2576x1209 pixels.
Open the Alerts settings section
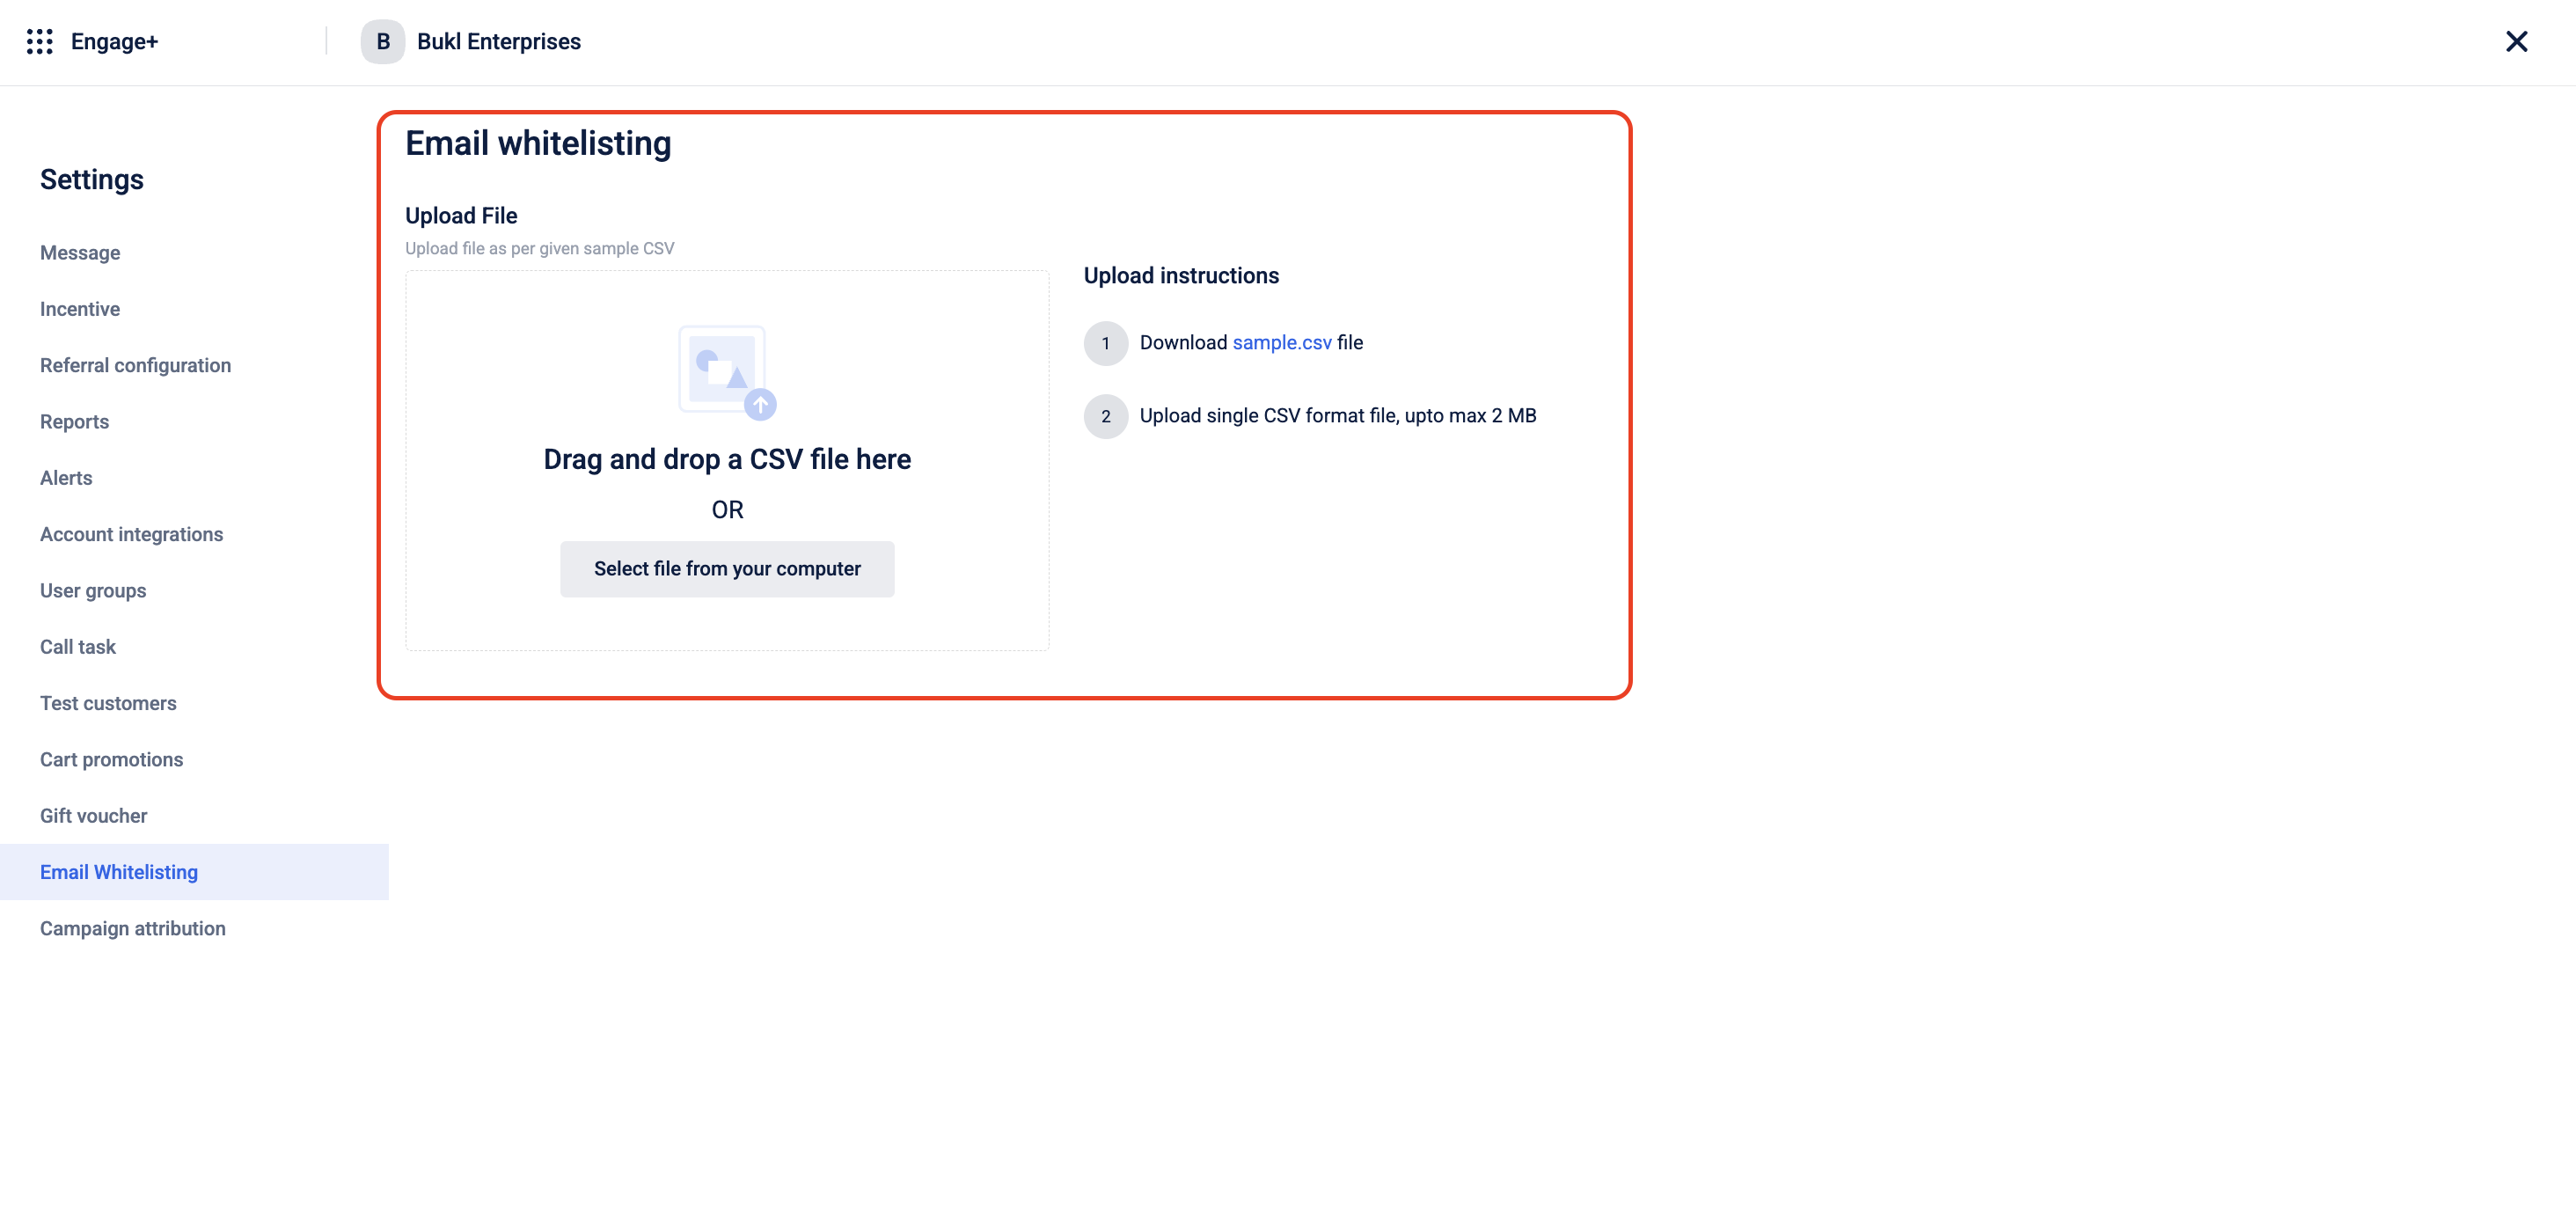coord(66,478)
